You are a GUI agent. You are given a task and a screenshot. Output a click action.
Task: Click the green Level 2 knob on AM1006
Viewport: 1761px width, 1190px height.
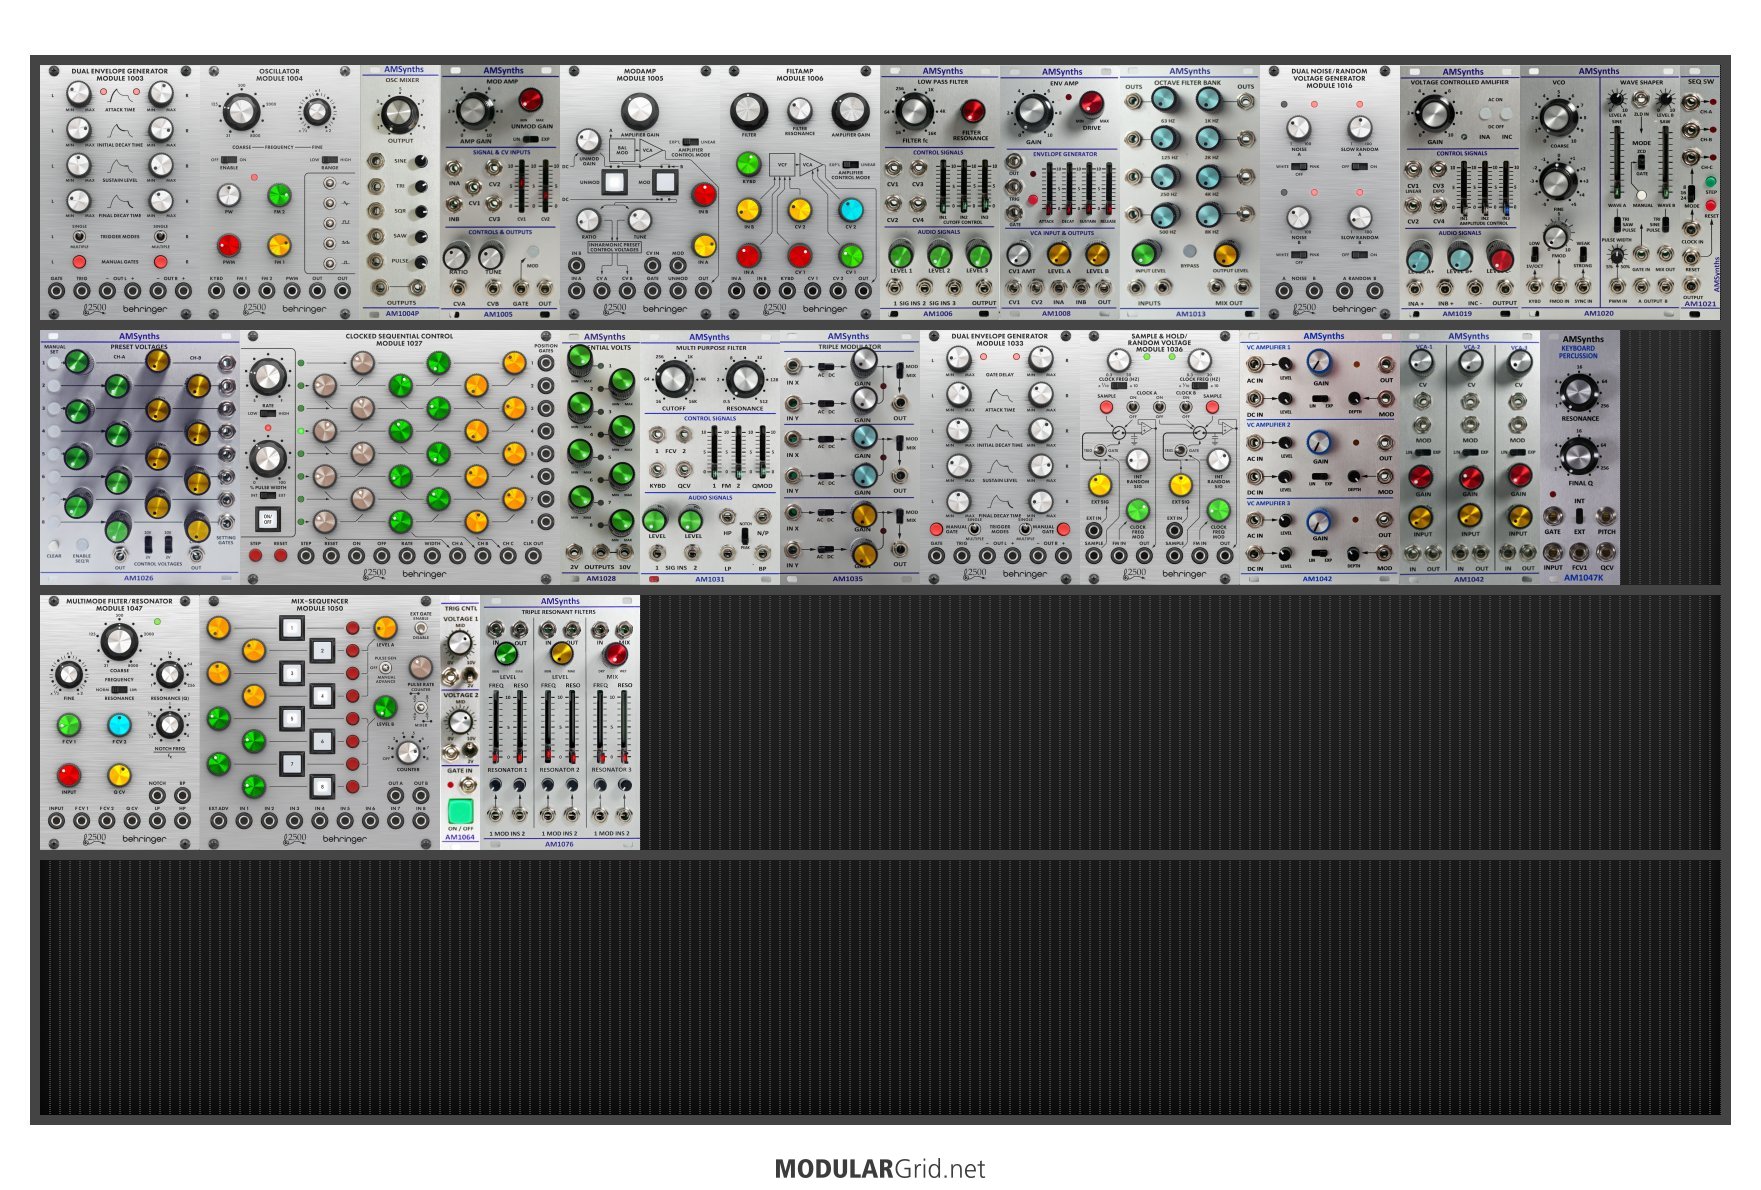940,254
